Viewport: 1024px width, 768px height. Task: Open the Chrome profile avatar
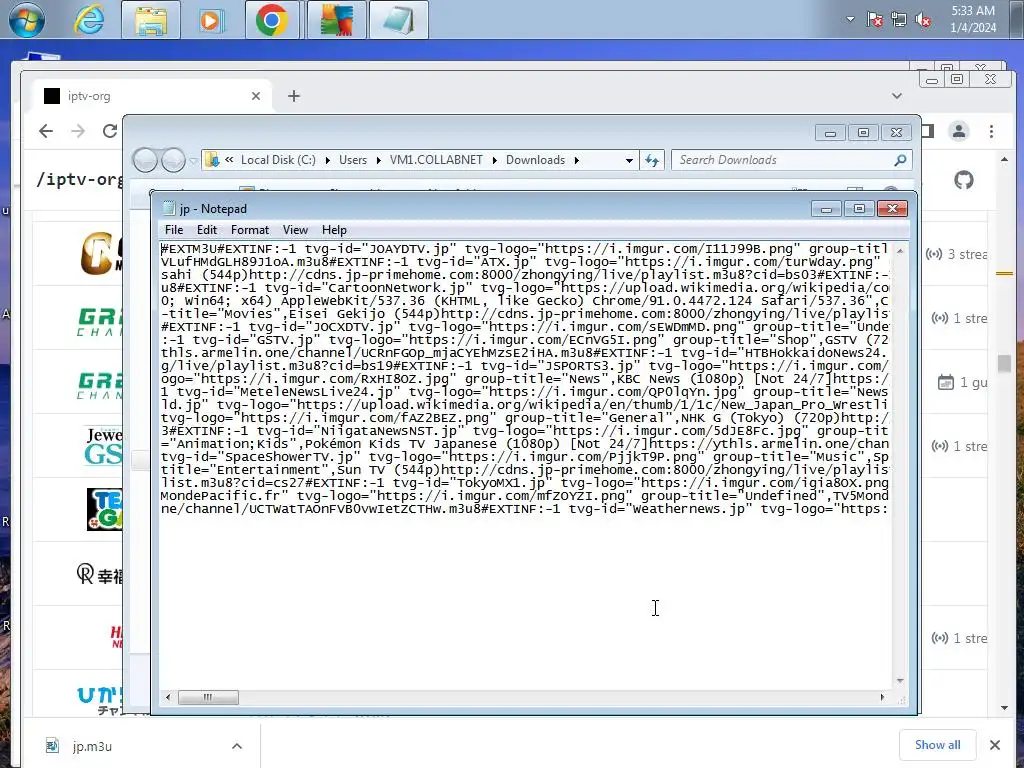coord(959,131)
